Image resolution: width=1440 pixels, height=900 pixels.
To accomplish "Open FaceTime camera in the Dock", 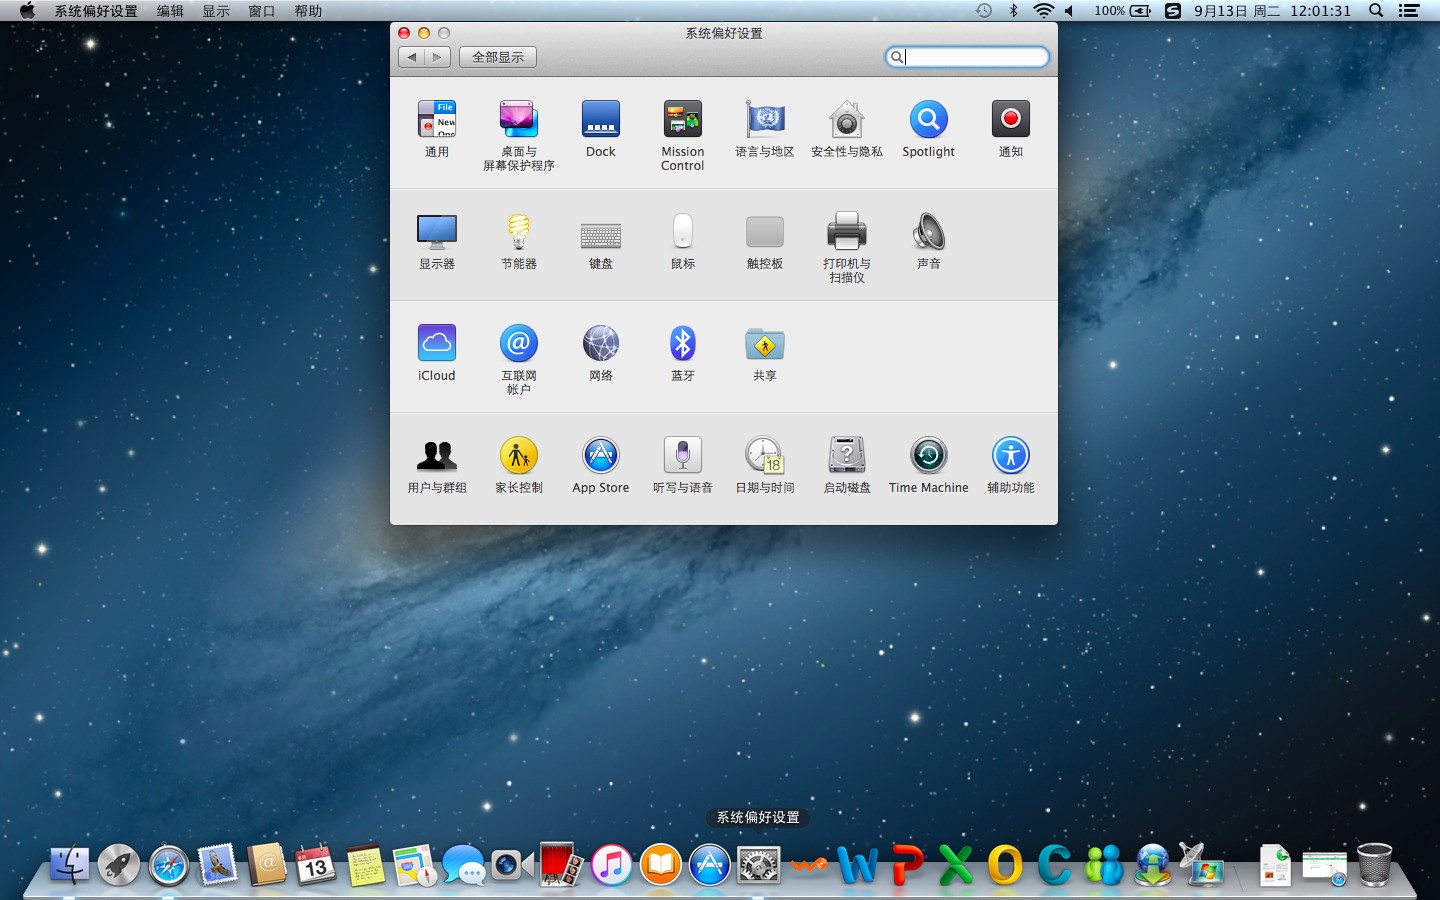I will [512, 865].
